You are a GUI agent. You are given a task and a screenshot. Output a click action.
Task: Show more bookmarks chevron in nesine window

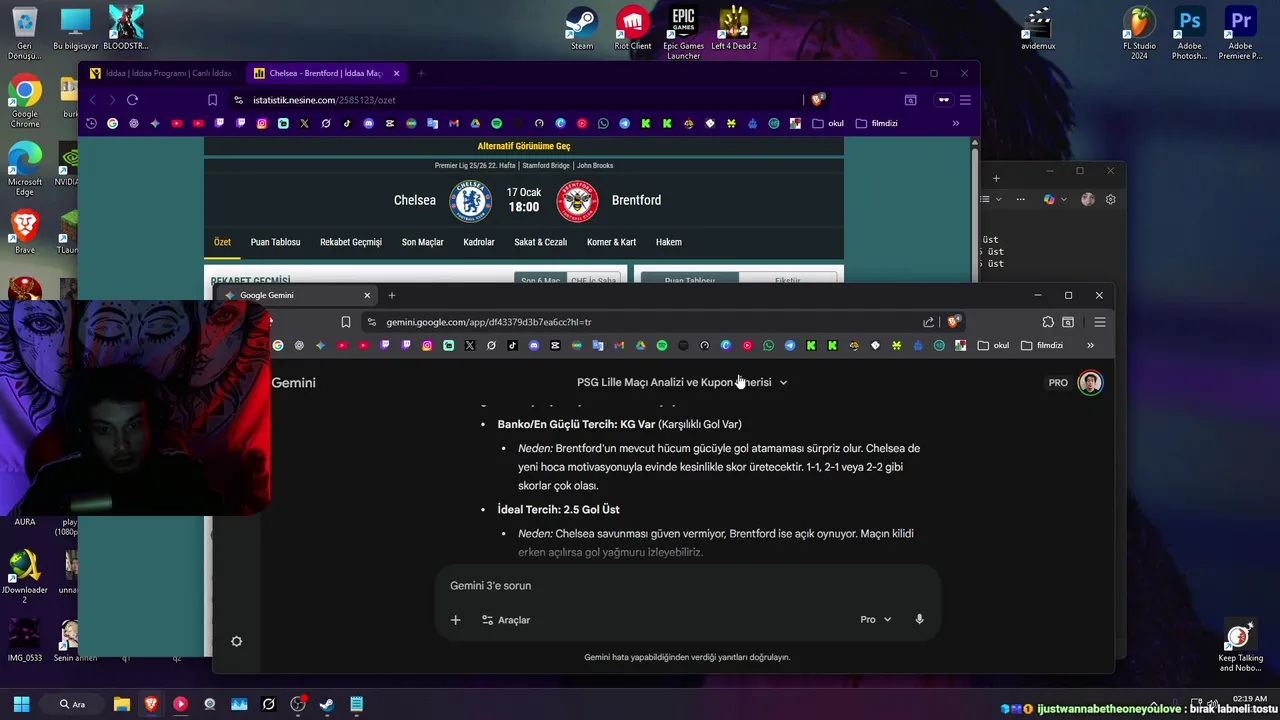coord(955,124)
